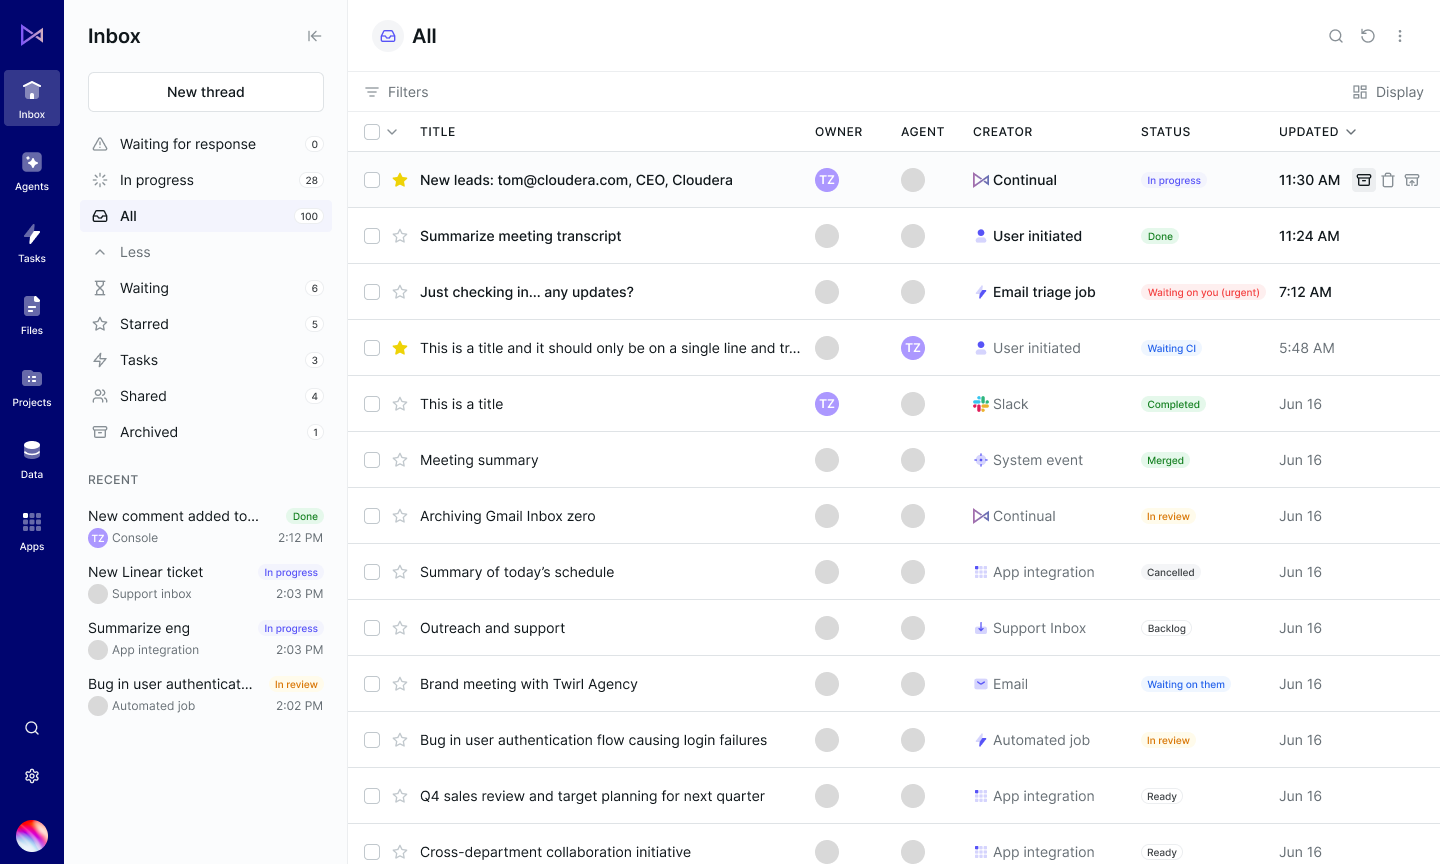This screenshot has width=1440, height=864.
Task: Open Waiting for response folder
Action: pyautogui.click(x=206, y=144)
